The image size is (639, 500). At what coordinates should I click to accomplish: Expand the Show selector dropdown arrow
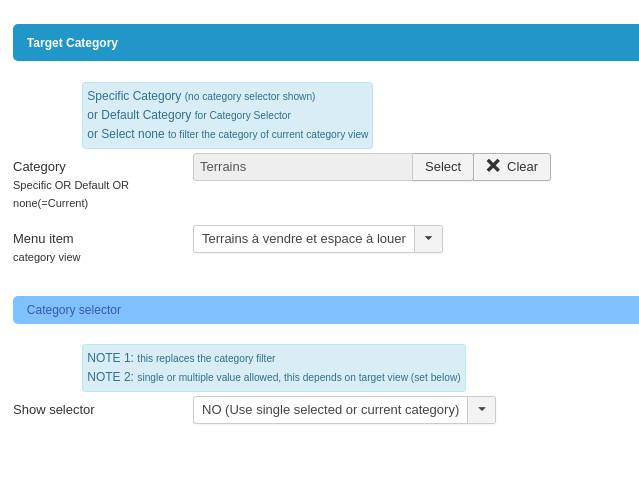pos(481,410)
